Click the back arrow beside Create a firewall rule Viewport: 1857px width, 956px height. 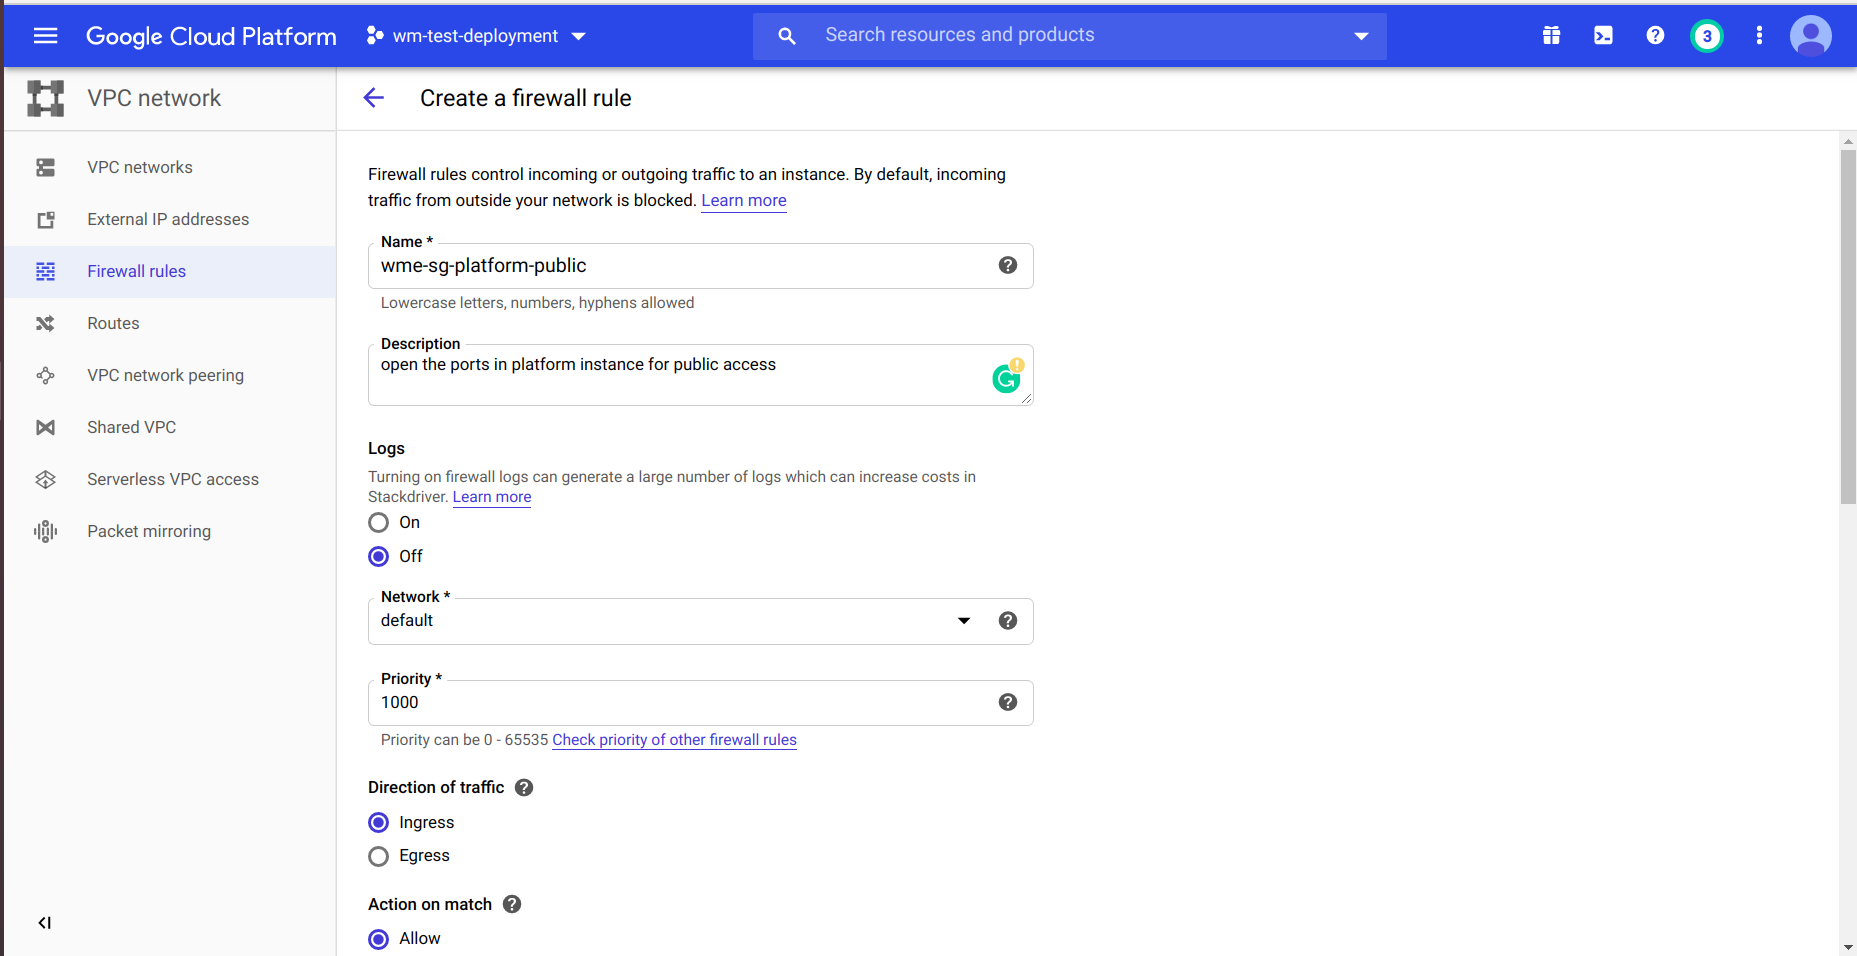click(374, 98)
